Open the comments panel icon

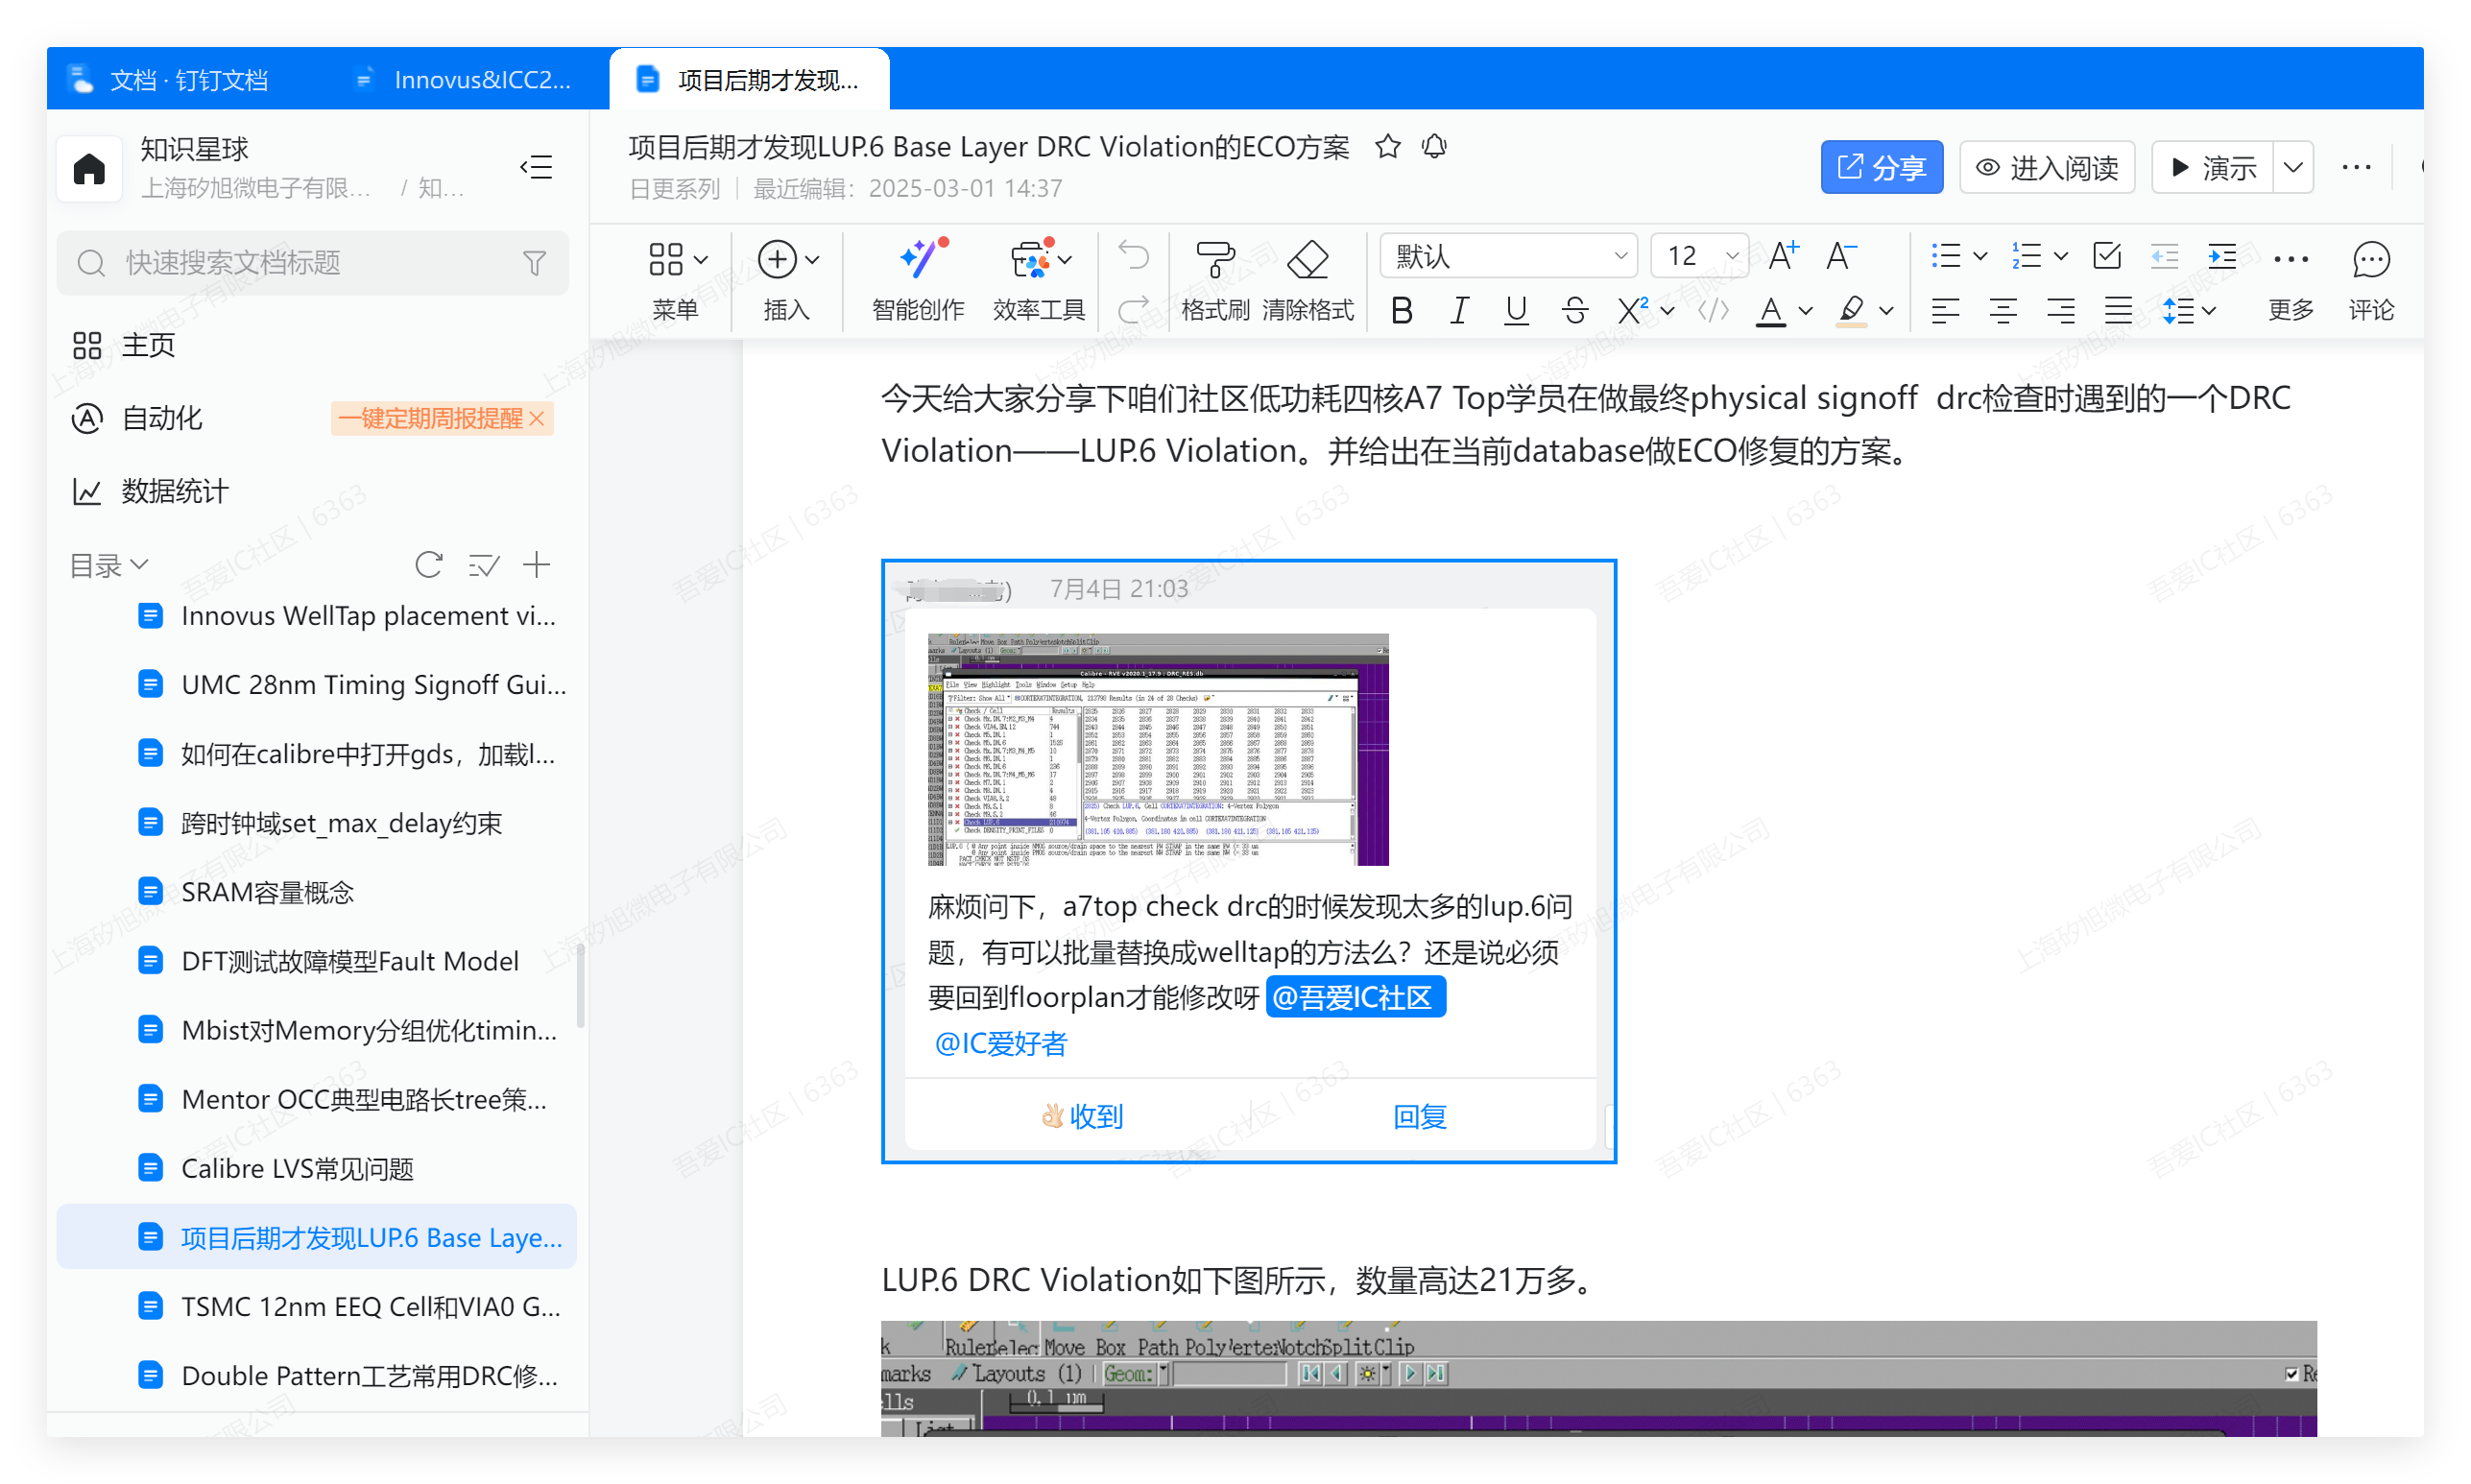(x=2370, y=260)
